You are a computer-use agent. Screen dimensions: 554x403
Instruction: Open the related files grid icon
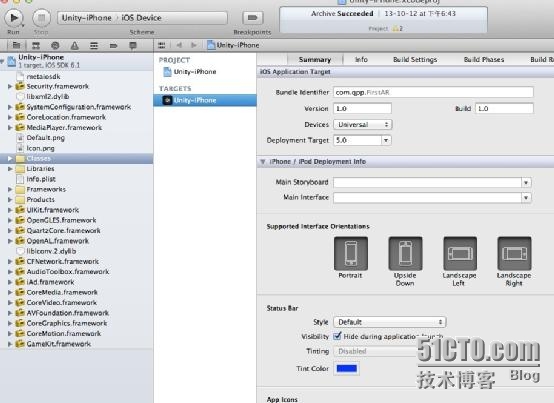(161, 45)
